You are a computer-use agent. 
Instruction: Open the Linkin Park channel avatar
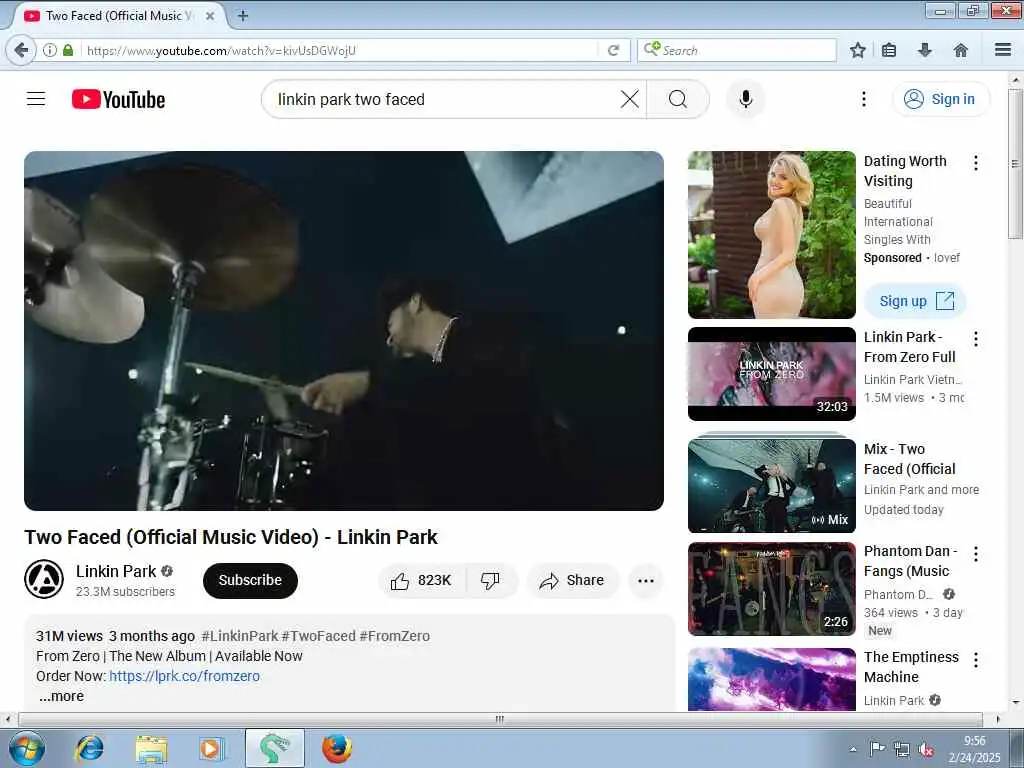click(x=44, y=579)
